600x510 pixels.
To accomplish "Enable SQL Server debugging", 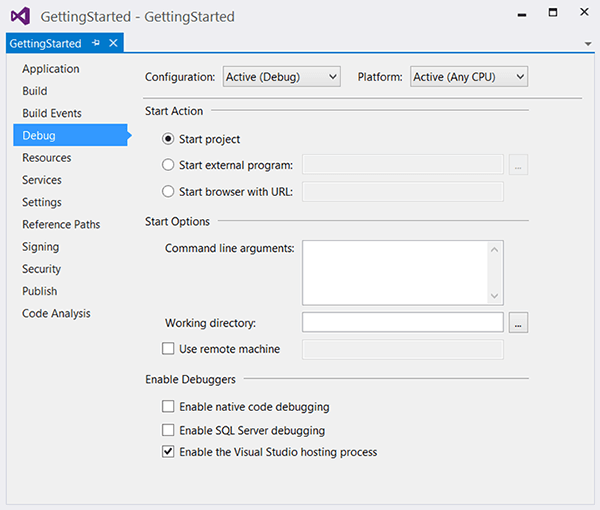I will [168, 430].
